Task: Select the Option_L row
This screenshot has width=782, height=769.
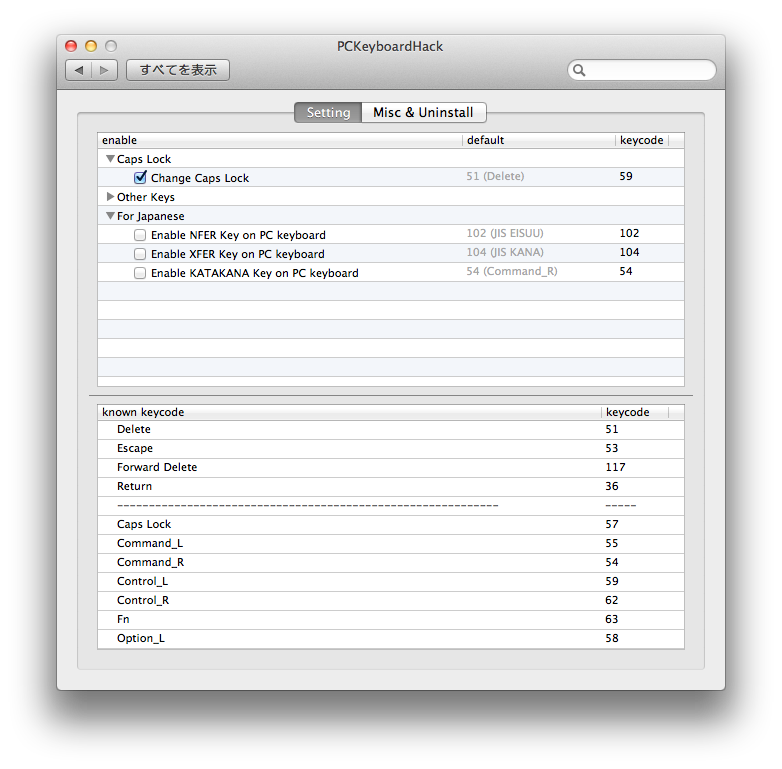Action: point(391,638)
